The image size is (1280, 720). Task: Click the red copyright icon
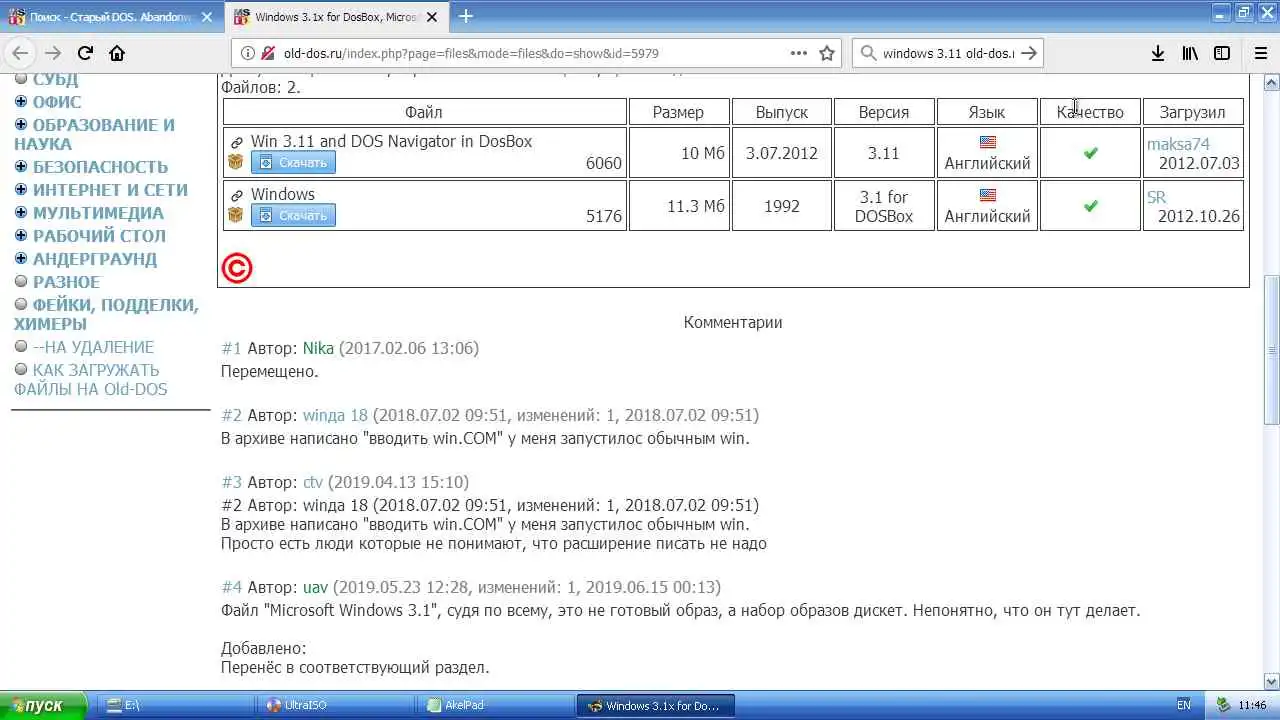237,268
